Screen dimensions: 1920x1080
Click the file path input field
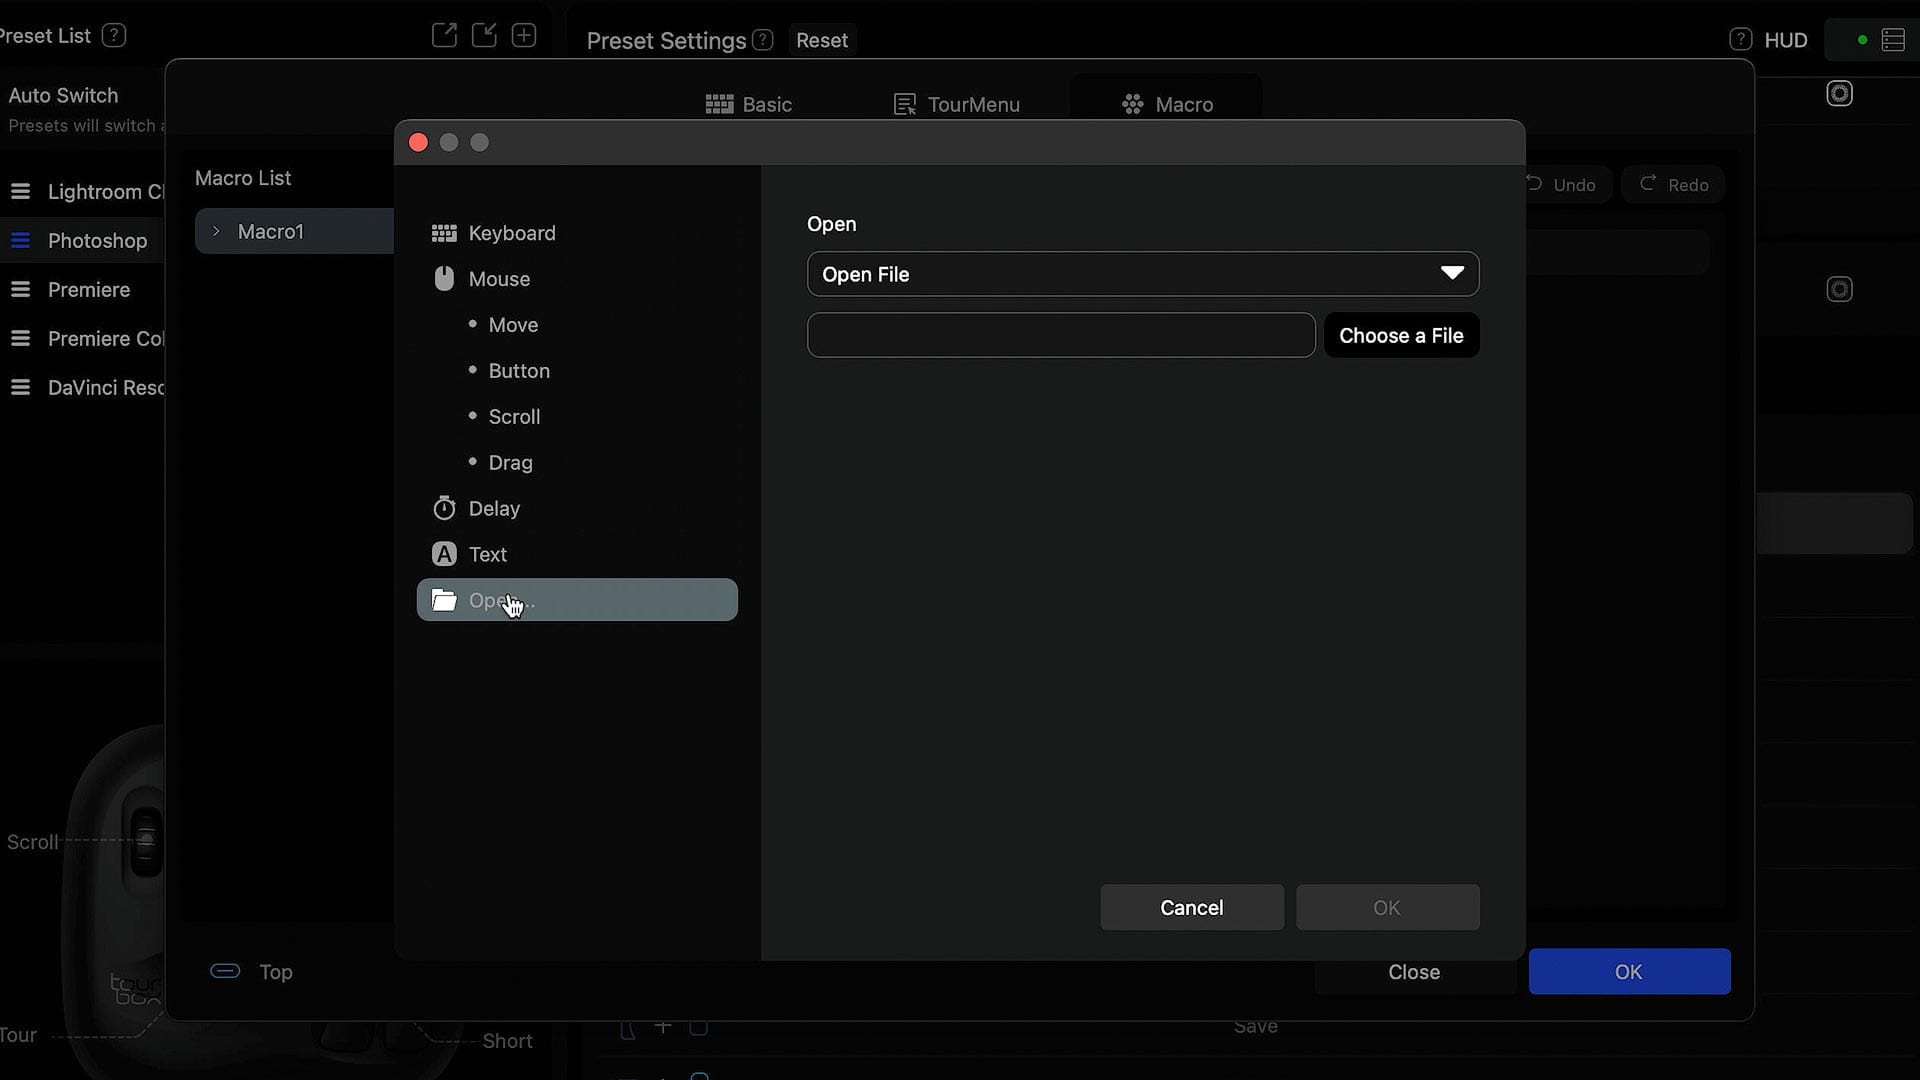tap(1060, 335)
